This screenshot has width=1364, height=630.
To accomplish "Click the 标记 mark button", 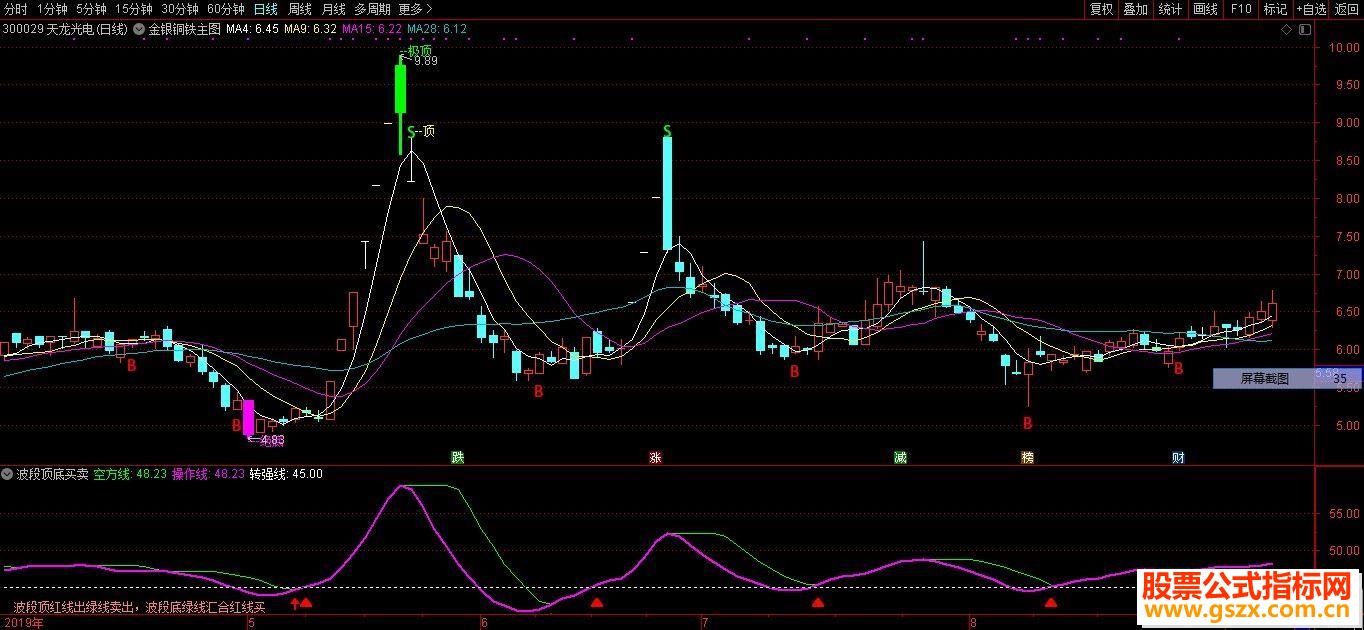I will [1276, 9].
